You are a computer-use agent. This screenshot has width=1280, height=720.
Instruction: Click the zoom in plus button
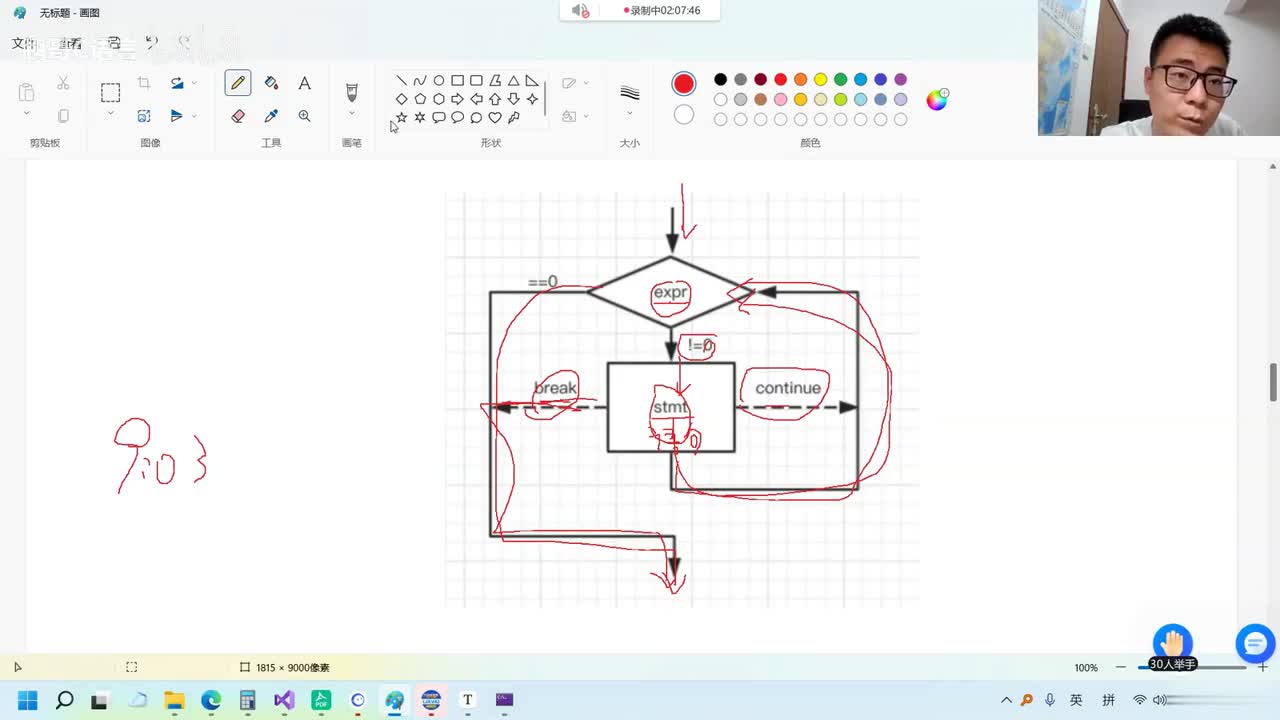(1263, 667)
